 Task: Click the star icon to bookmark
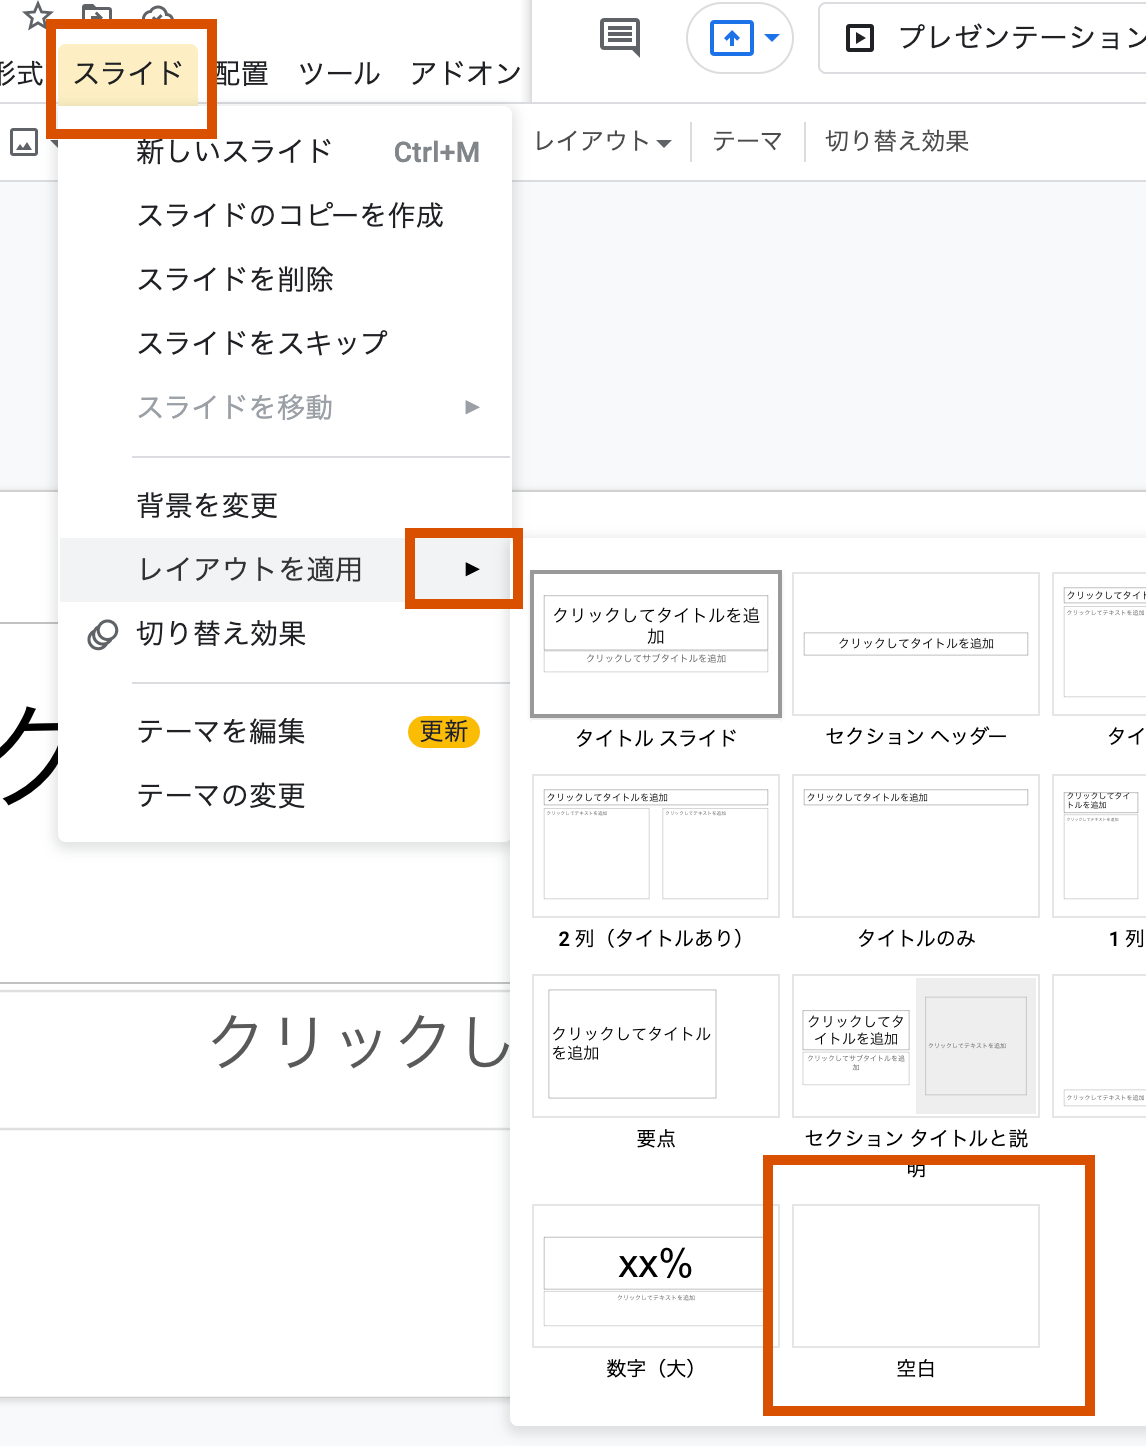(37, 14)
